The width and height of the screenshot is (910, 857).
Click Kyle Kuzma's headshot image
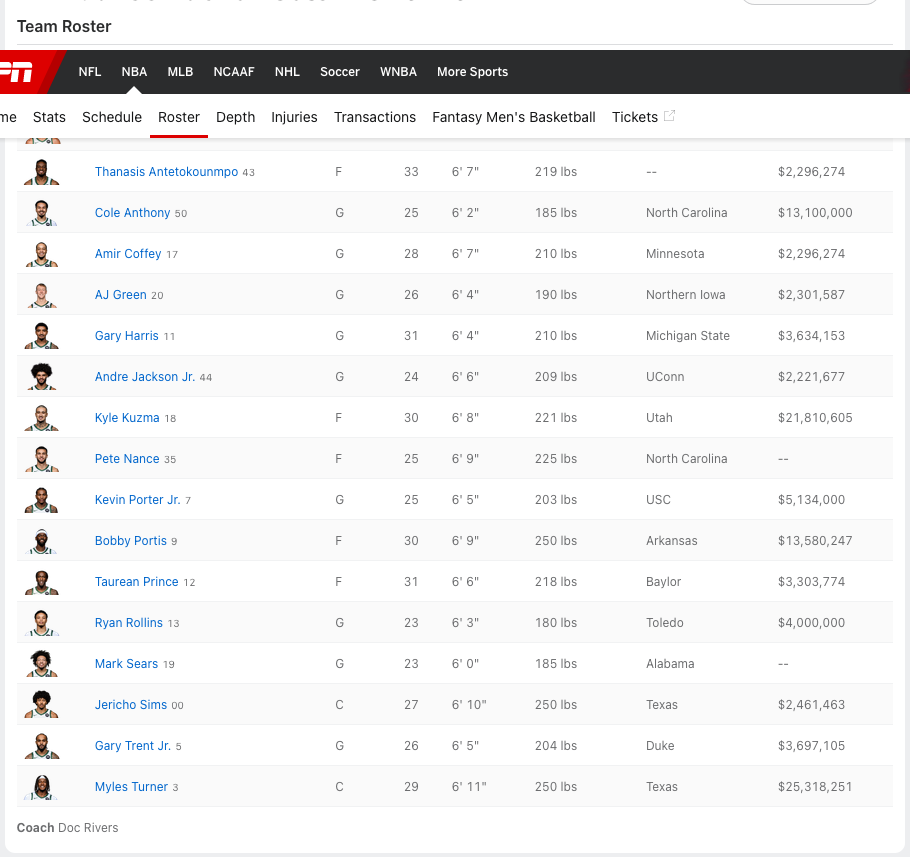[x=42, y=418]
